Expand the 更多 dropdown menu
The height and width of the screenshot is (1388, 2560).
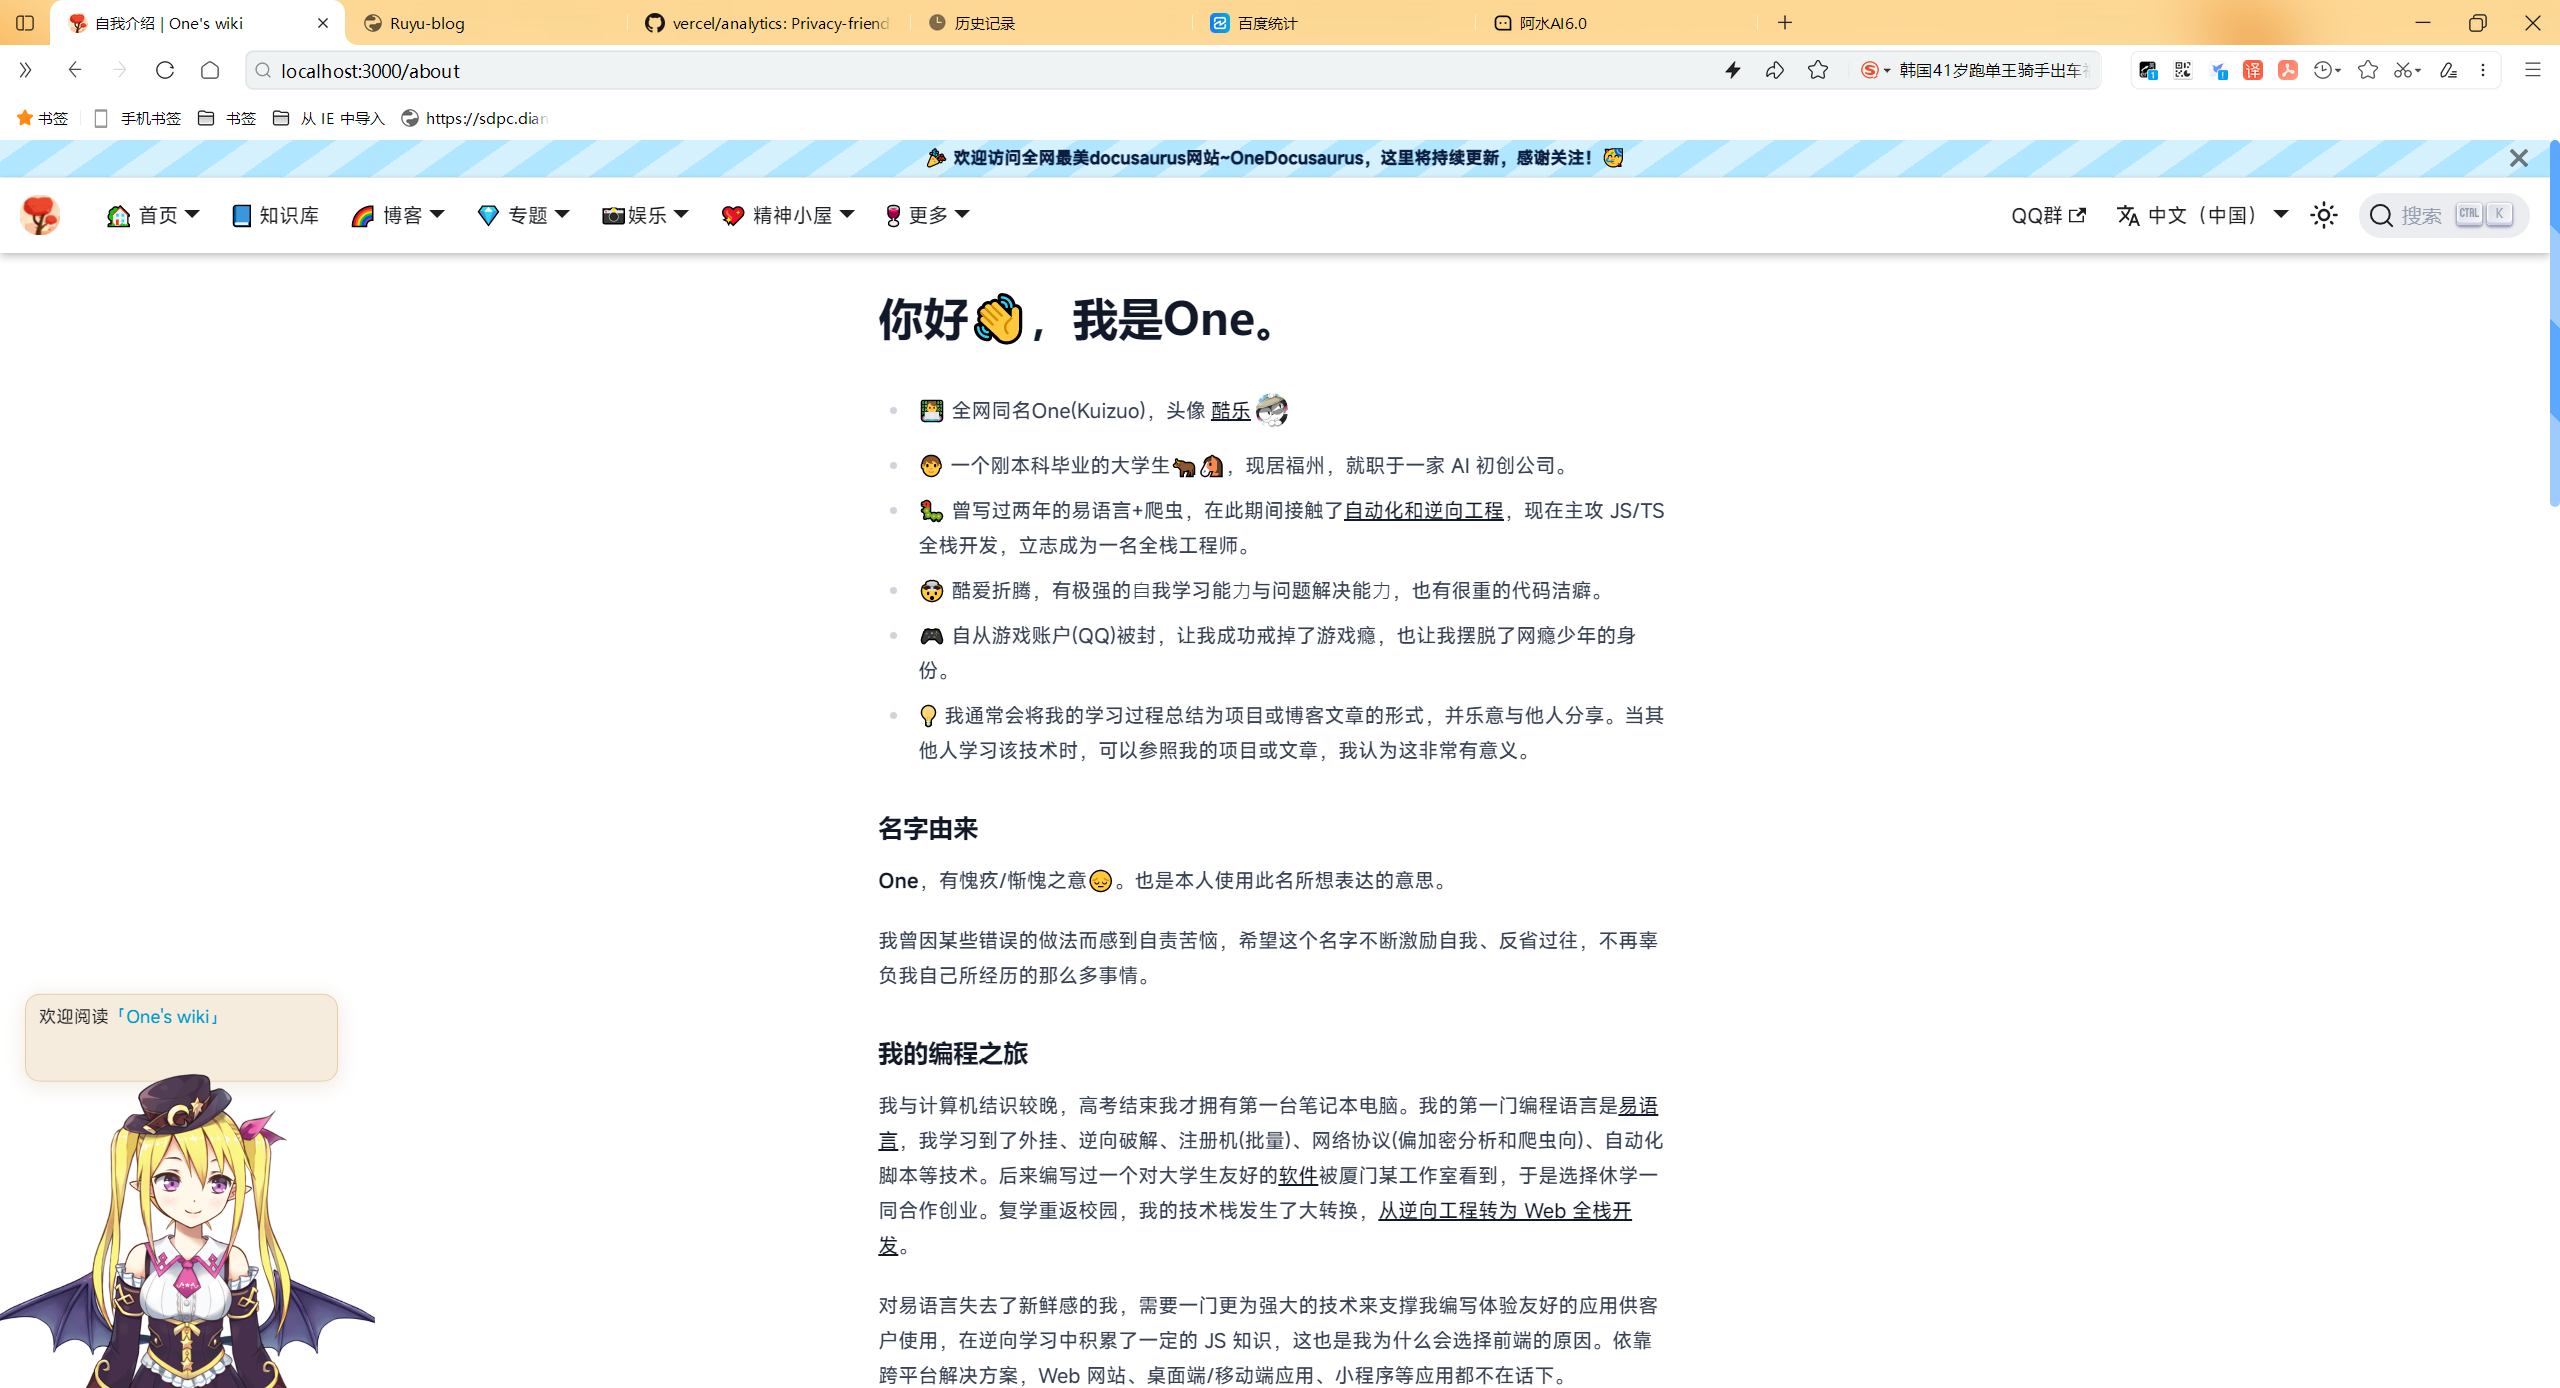pos(926,215)
